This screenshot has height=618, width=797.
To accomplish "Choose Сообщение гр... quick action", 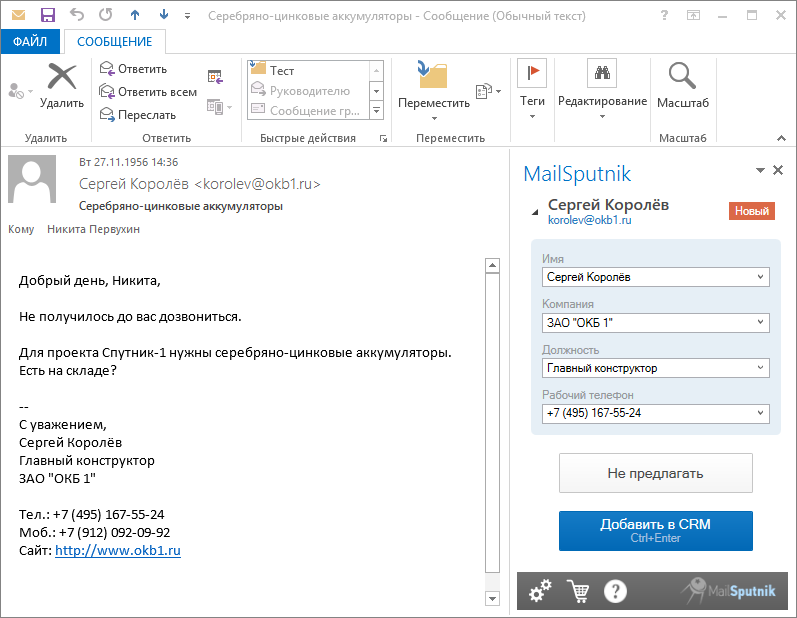I will [309, 110].
